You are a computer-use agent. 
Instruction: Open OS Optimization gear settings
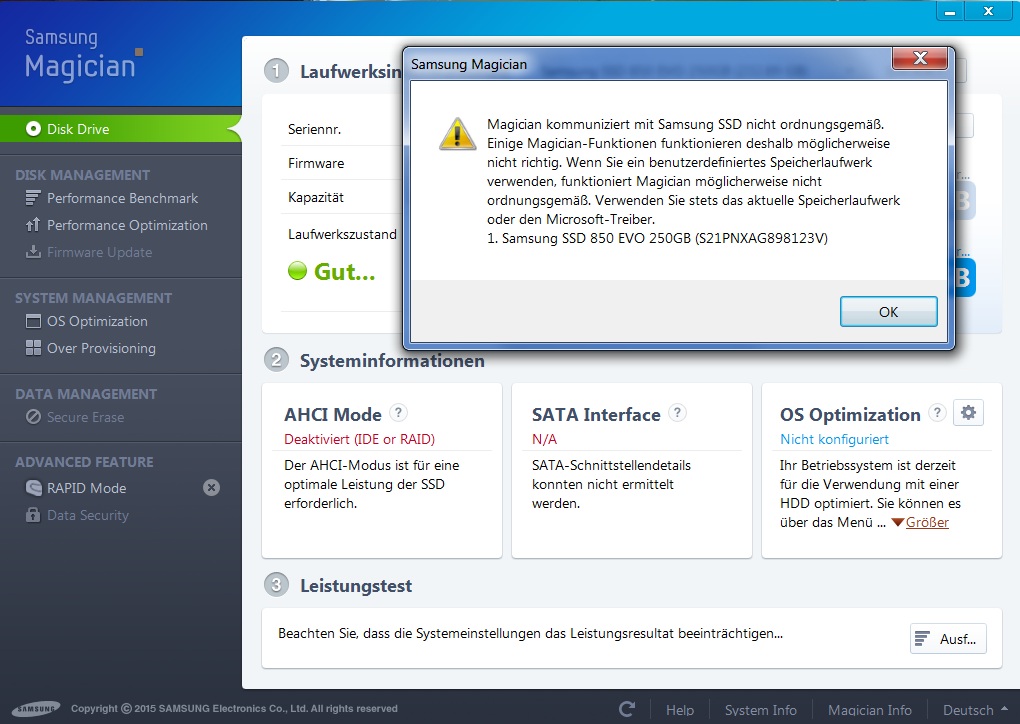968,412
